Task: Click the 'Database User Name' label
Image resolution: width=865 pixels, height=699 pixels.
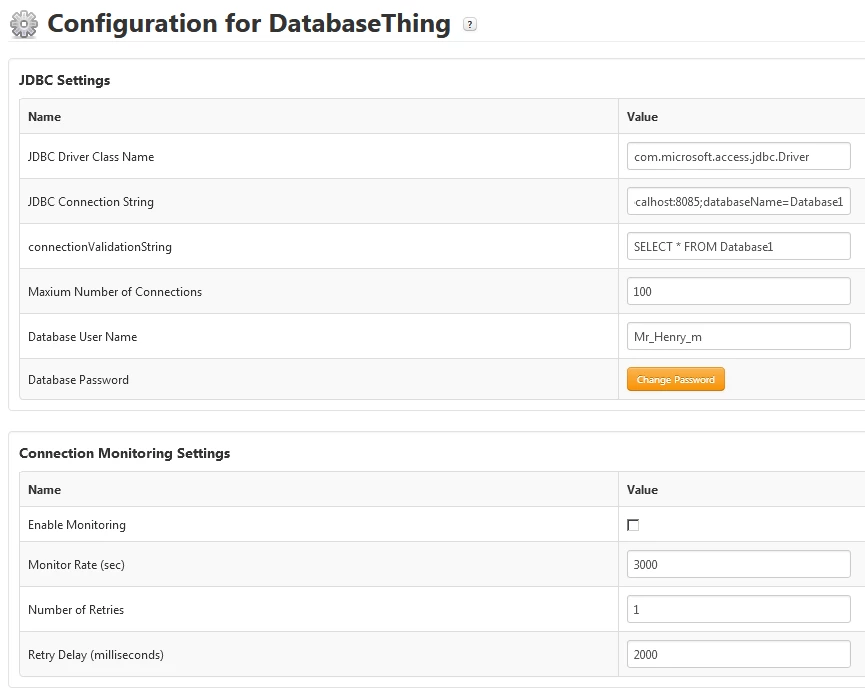Action: coord(82,337)
